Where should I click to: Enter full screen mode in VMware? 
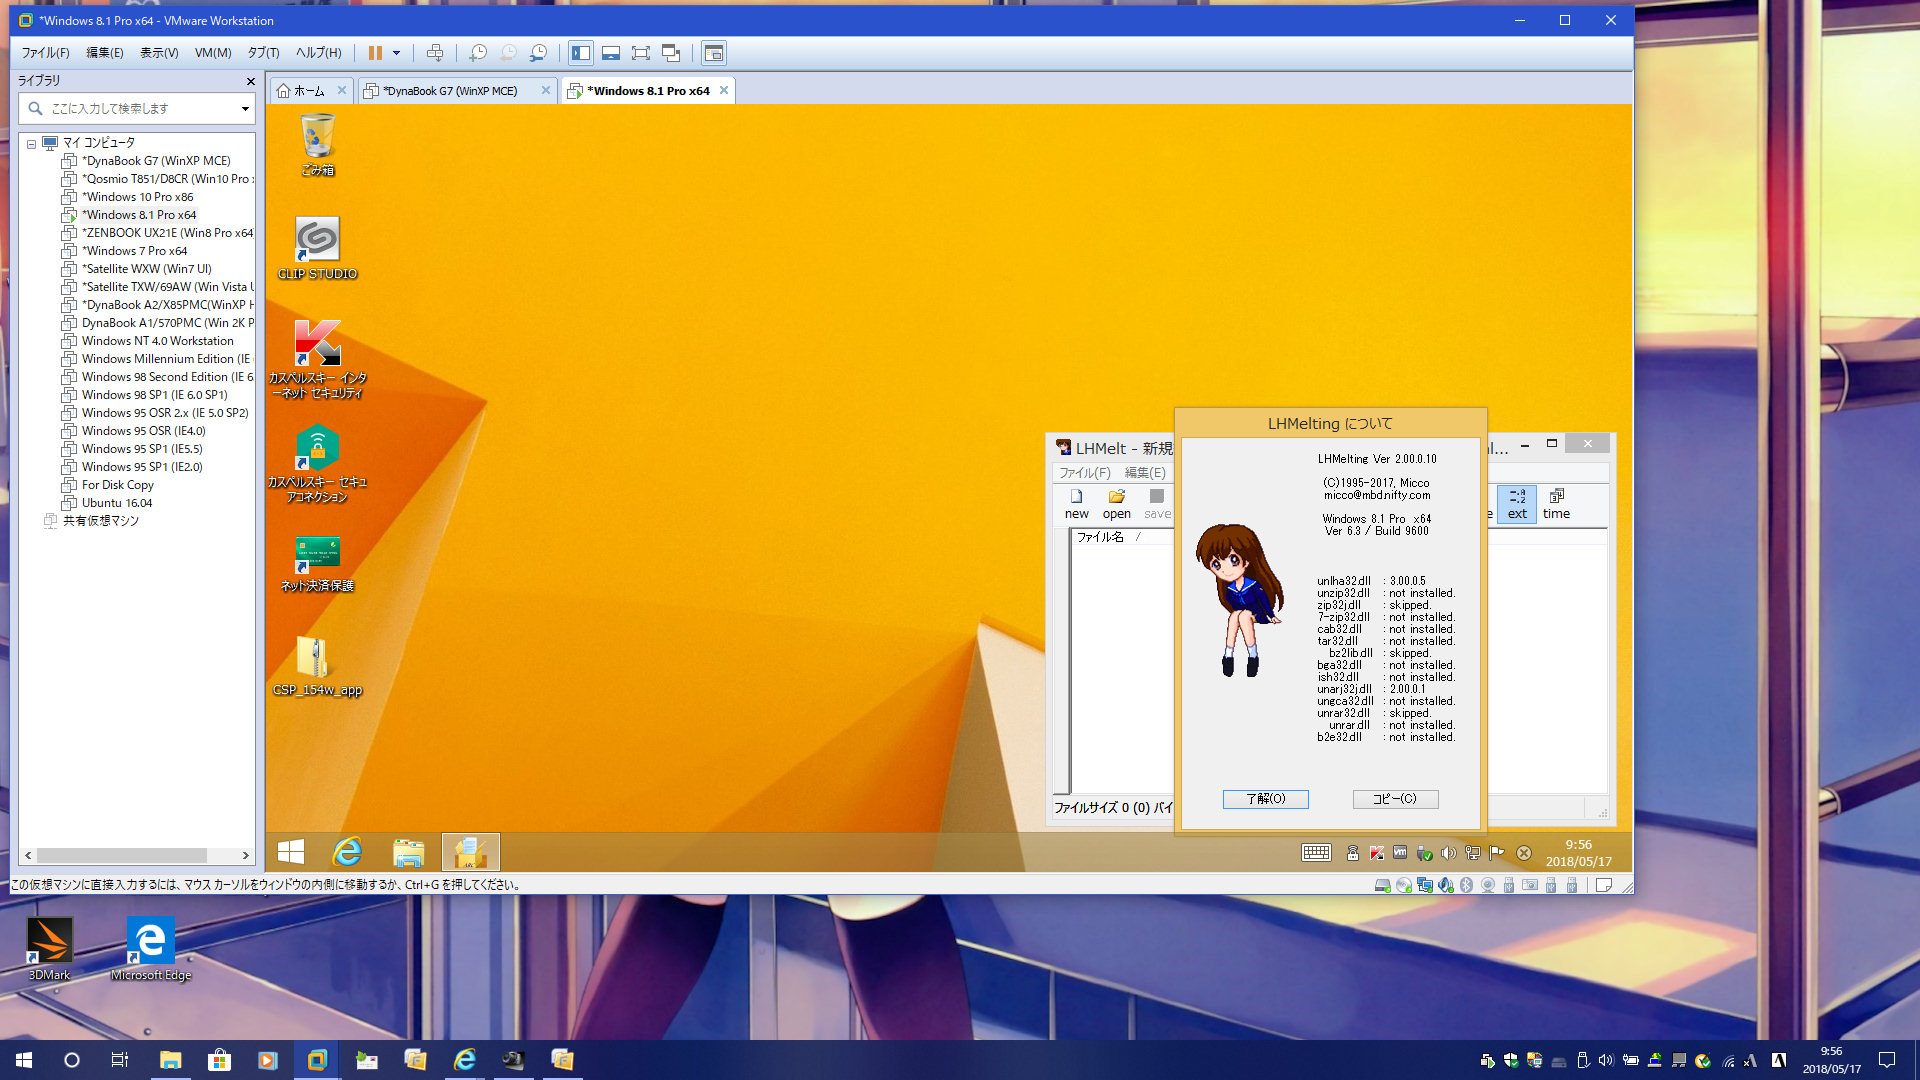click(641, 53)
